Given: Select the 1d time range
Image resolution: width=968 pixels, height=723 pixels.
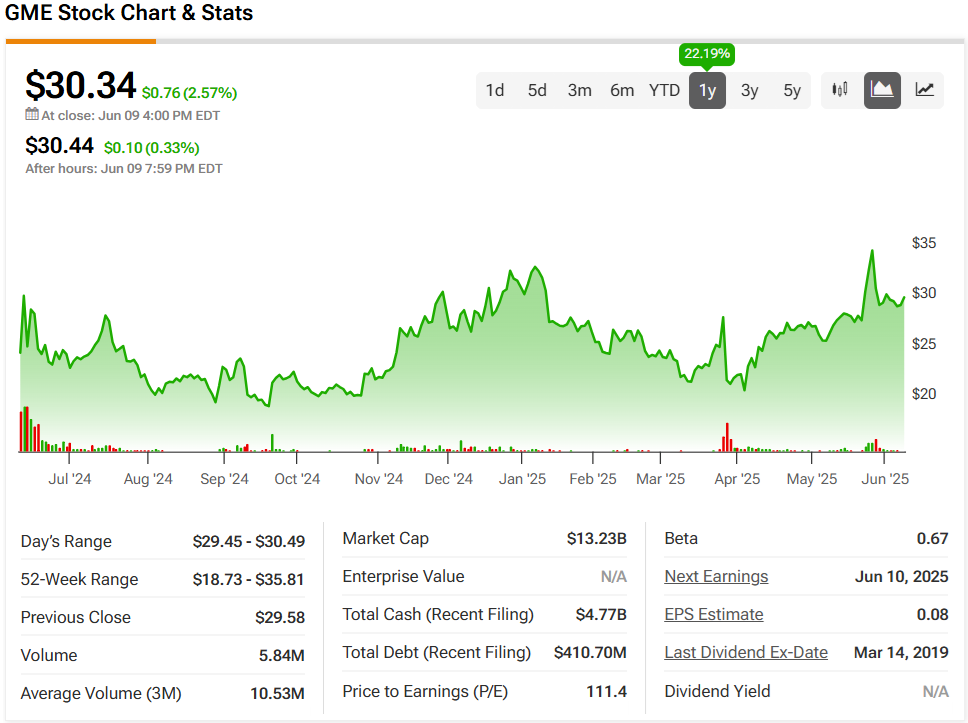Looking at the screenshot, I should (495, 90).
